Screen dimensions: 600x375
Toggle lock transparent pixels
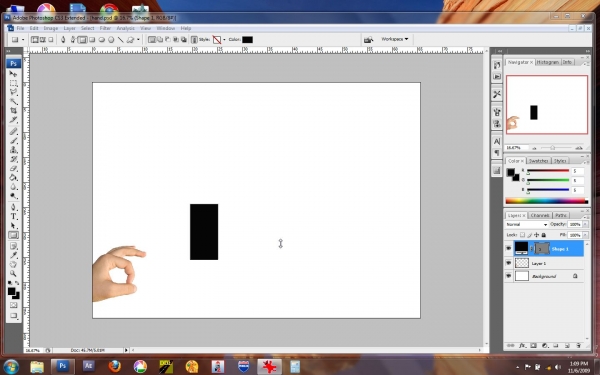coord(522,235)
